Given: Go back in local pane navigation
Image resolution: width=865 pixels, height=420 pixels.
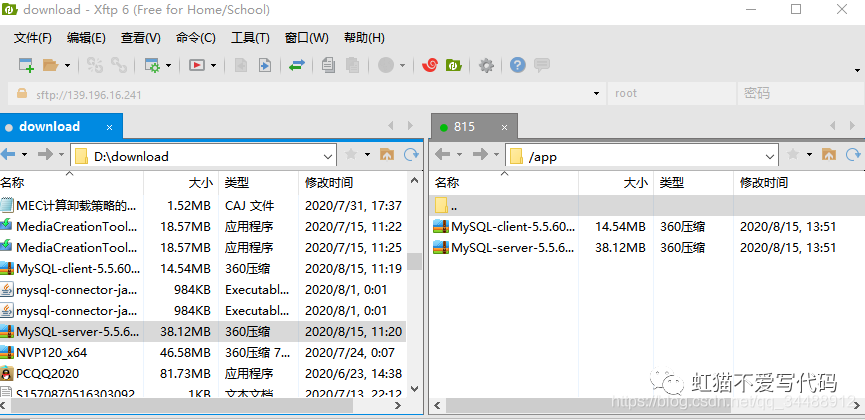Looking at the screenshot, I should click(x=8, y=155).
